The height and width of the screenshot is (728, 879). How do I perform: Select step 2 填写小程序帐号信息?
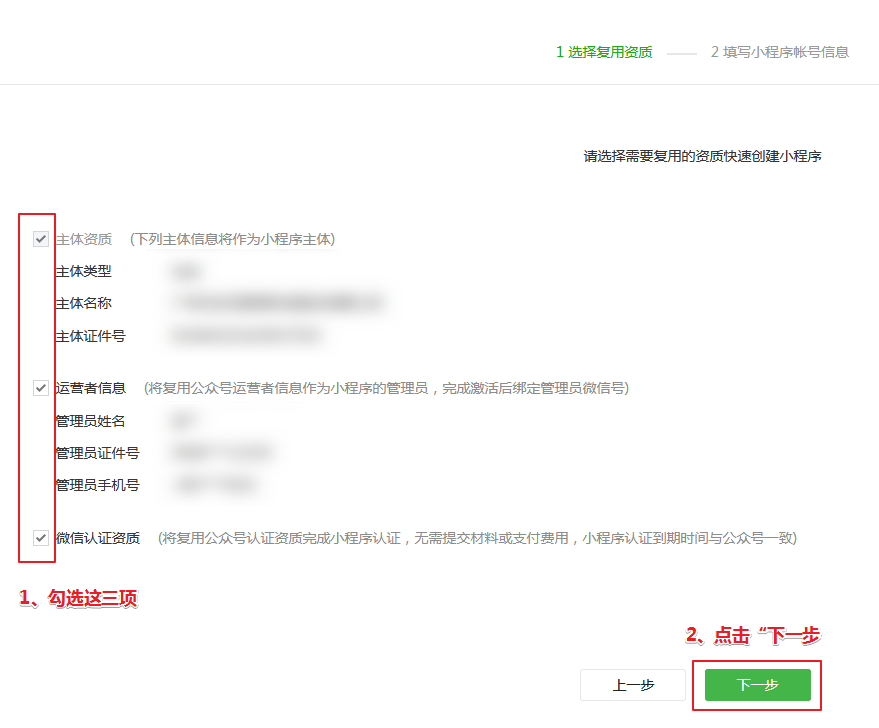point(779,52)
